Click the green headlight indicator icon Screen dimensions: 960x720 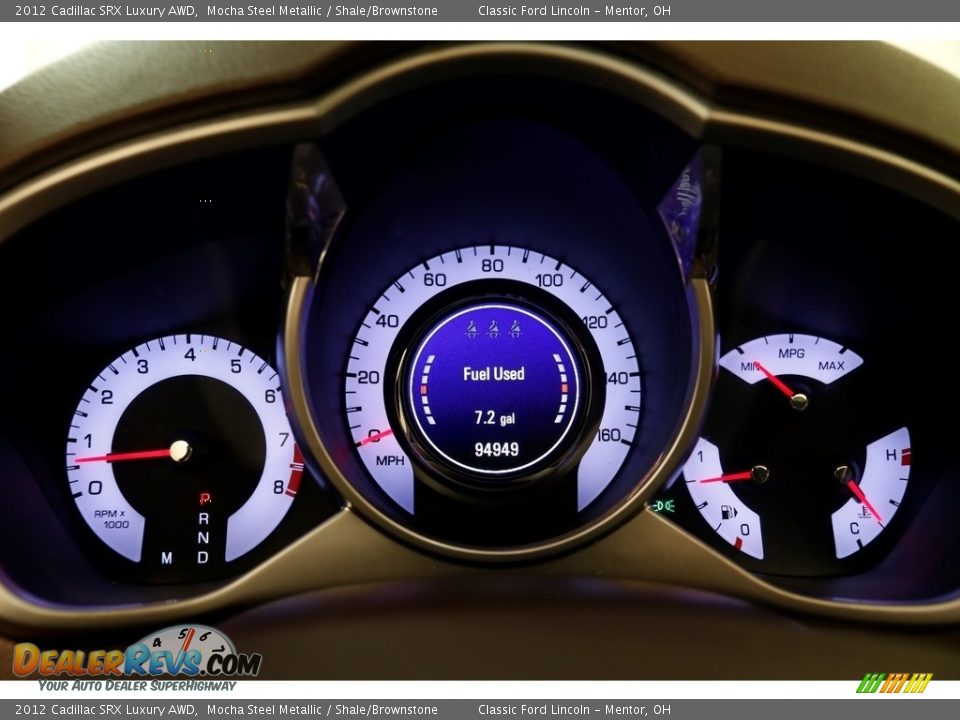[x=662, y=506]
